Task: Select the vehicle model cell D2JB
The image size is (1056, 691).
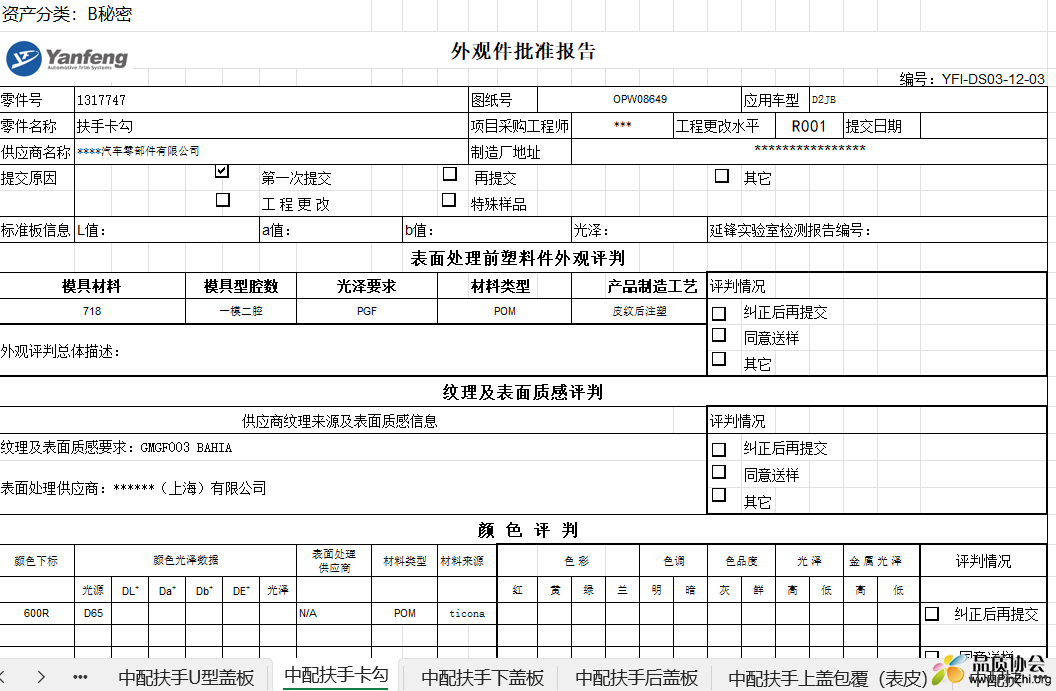Action: [x=928, y=100]
